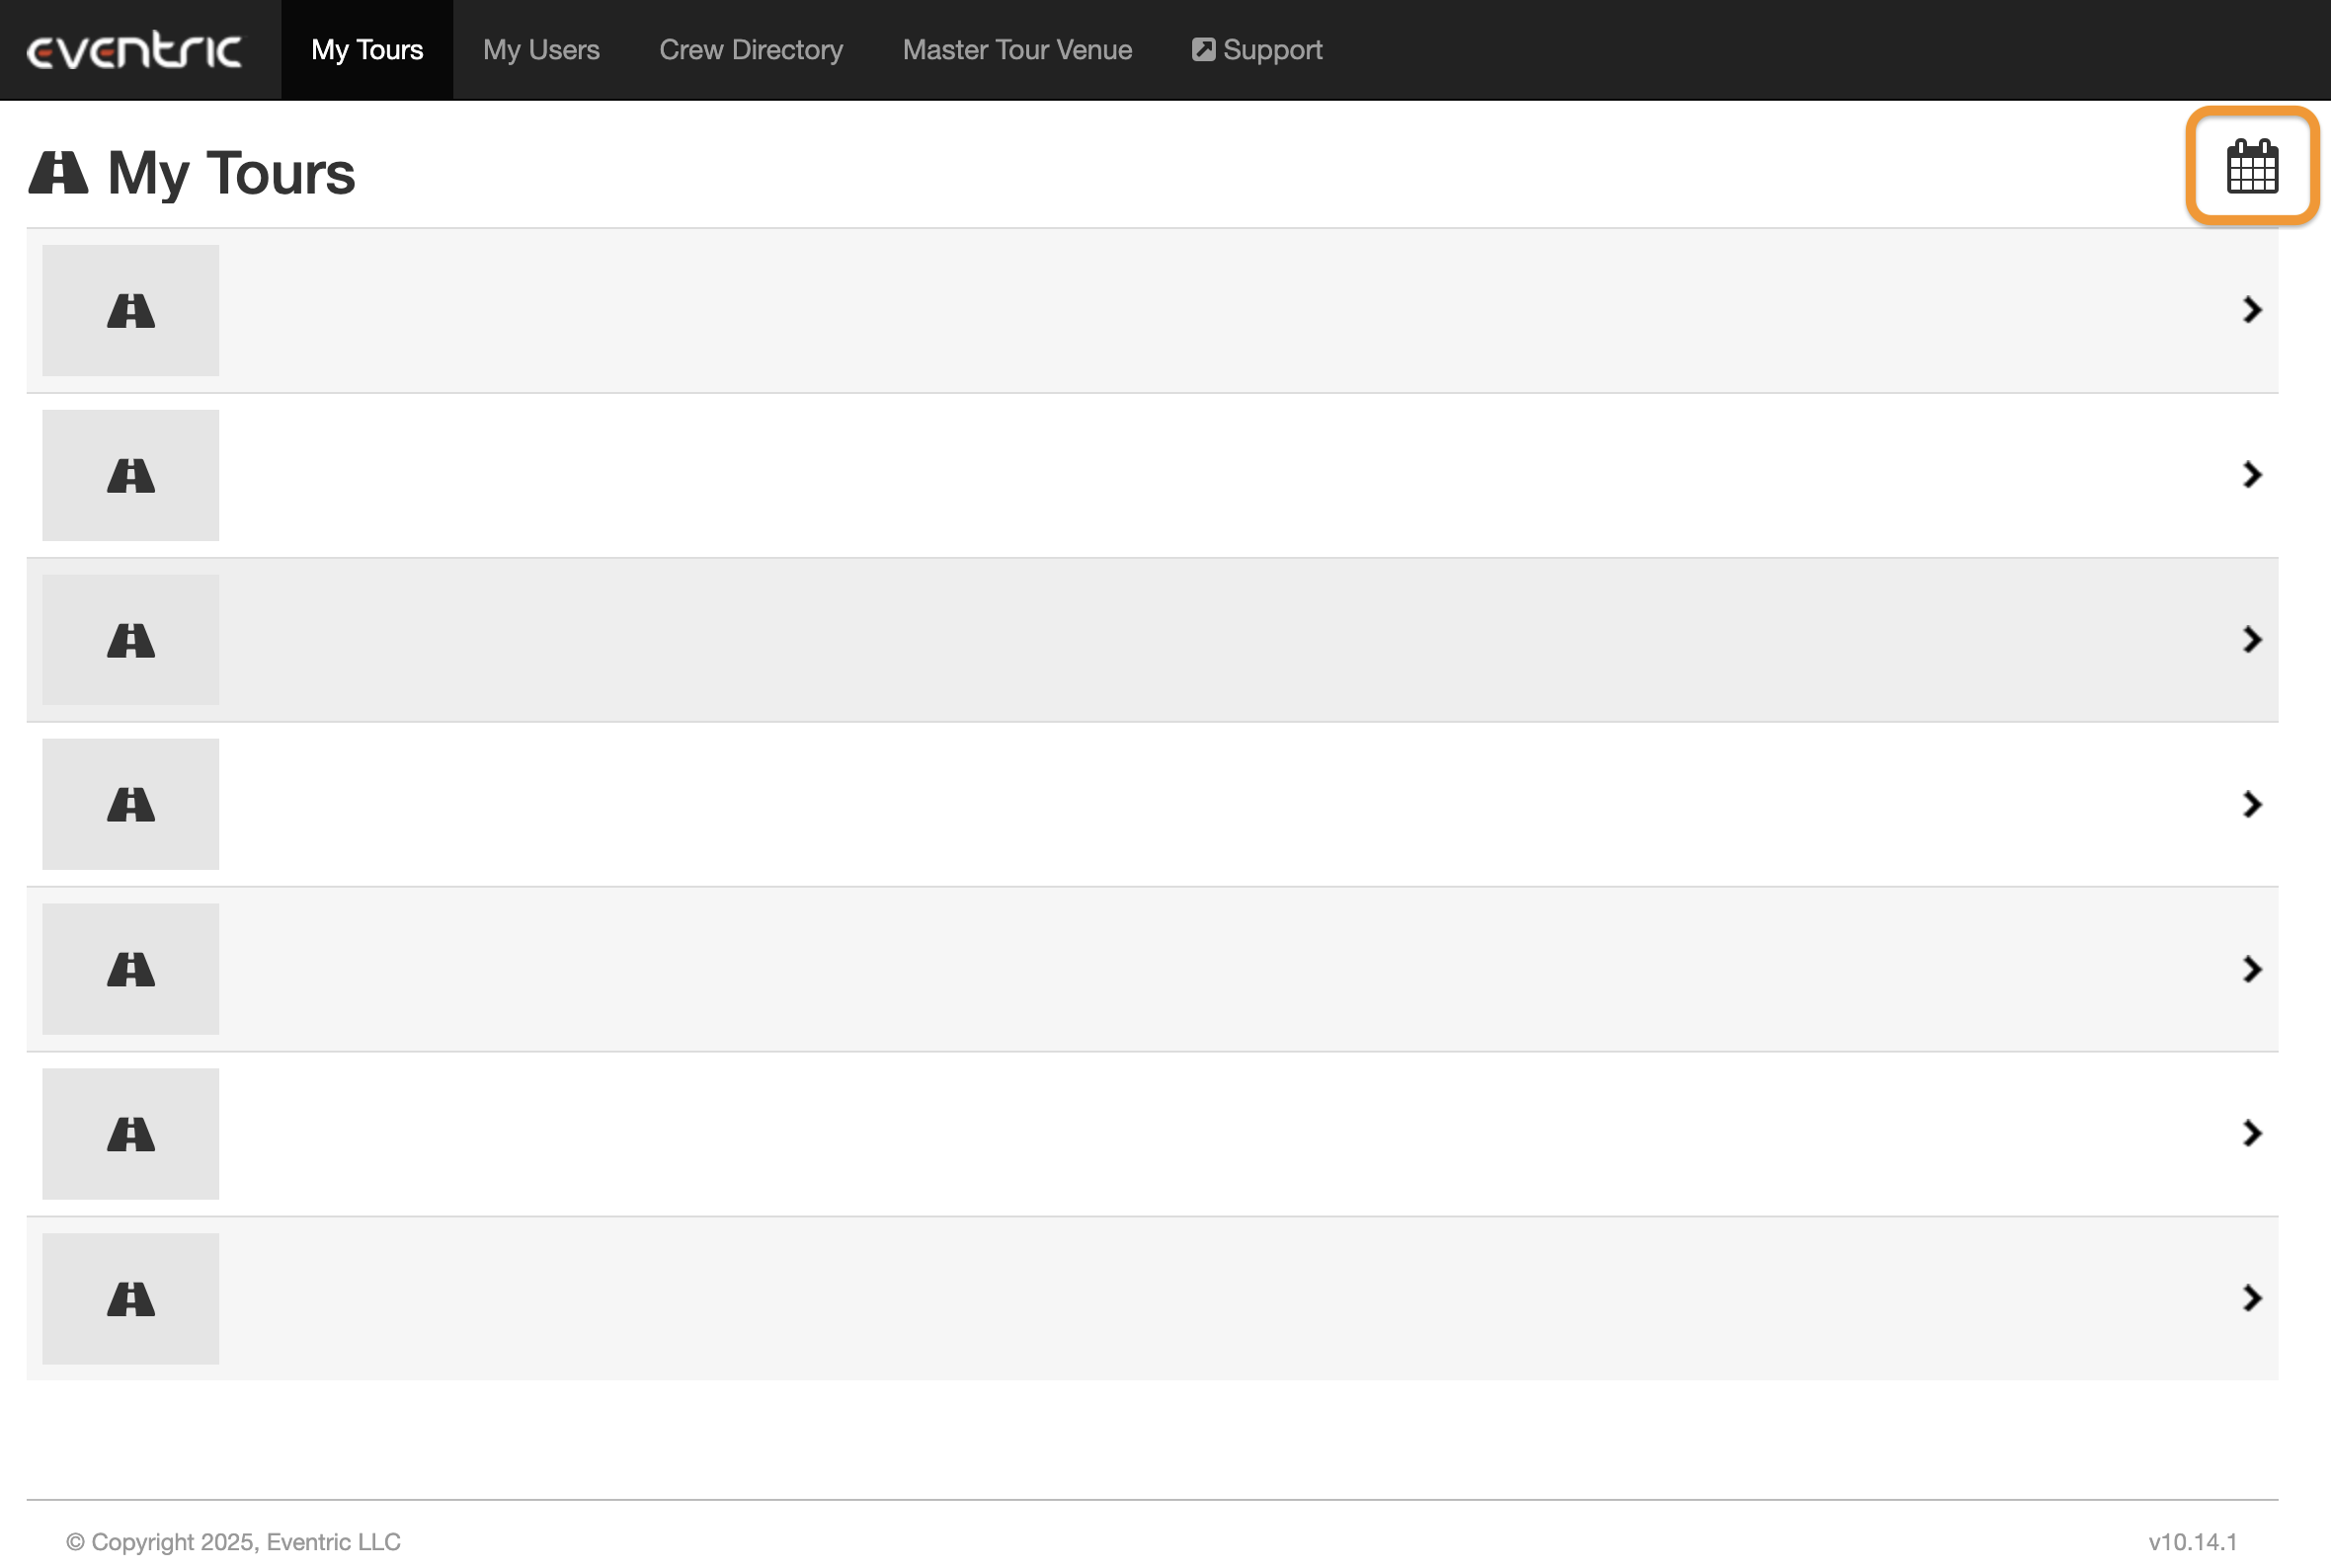Click the third tour row chevron
Image resolution: width=2331 pixels, height=1568 pixels.
pyautogui.click(x=2251, y=640)
